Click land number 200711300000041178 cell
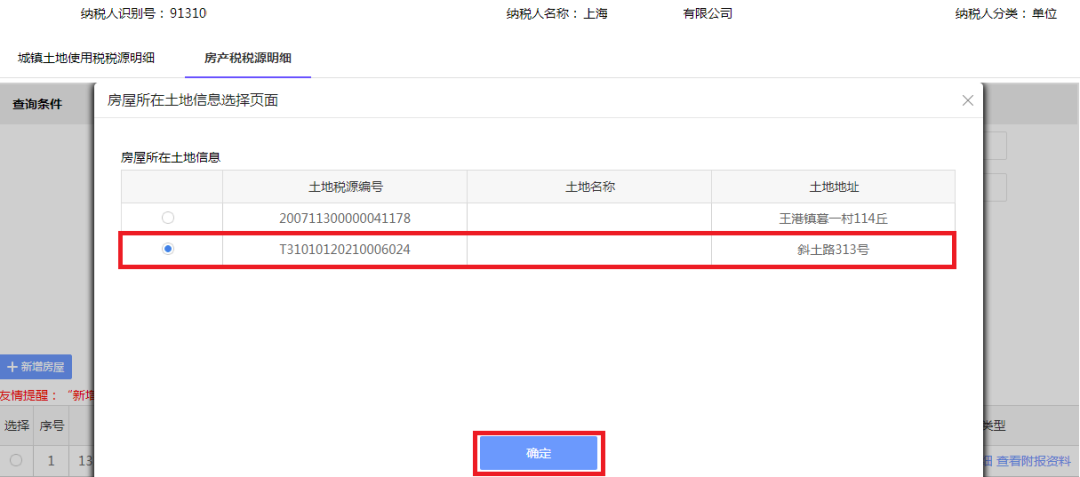 pos(345,218)
